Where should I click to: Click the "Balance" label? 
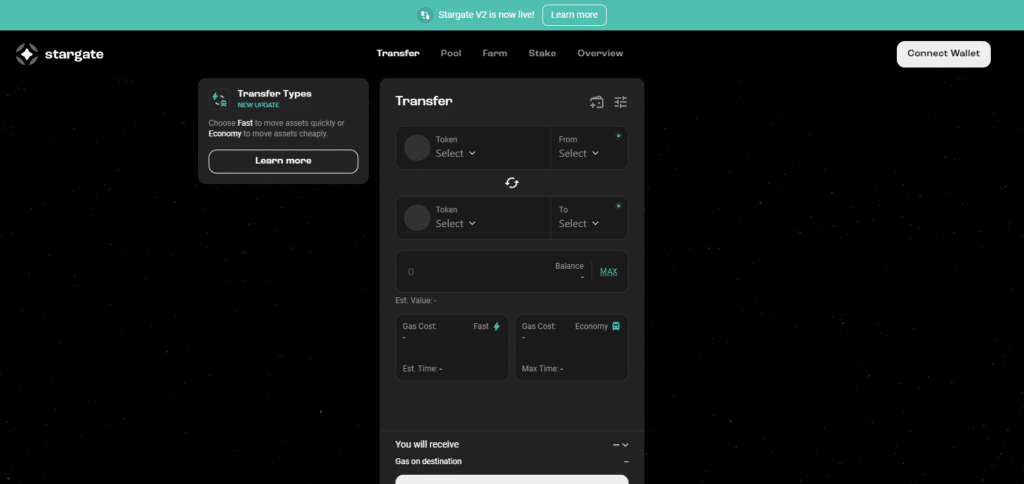point(569,266)
